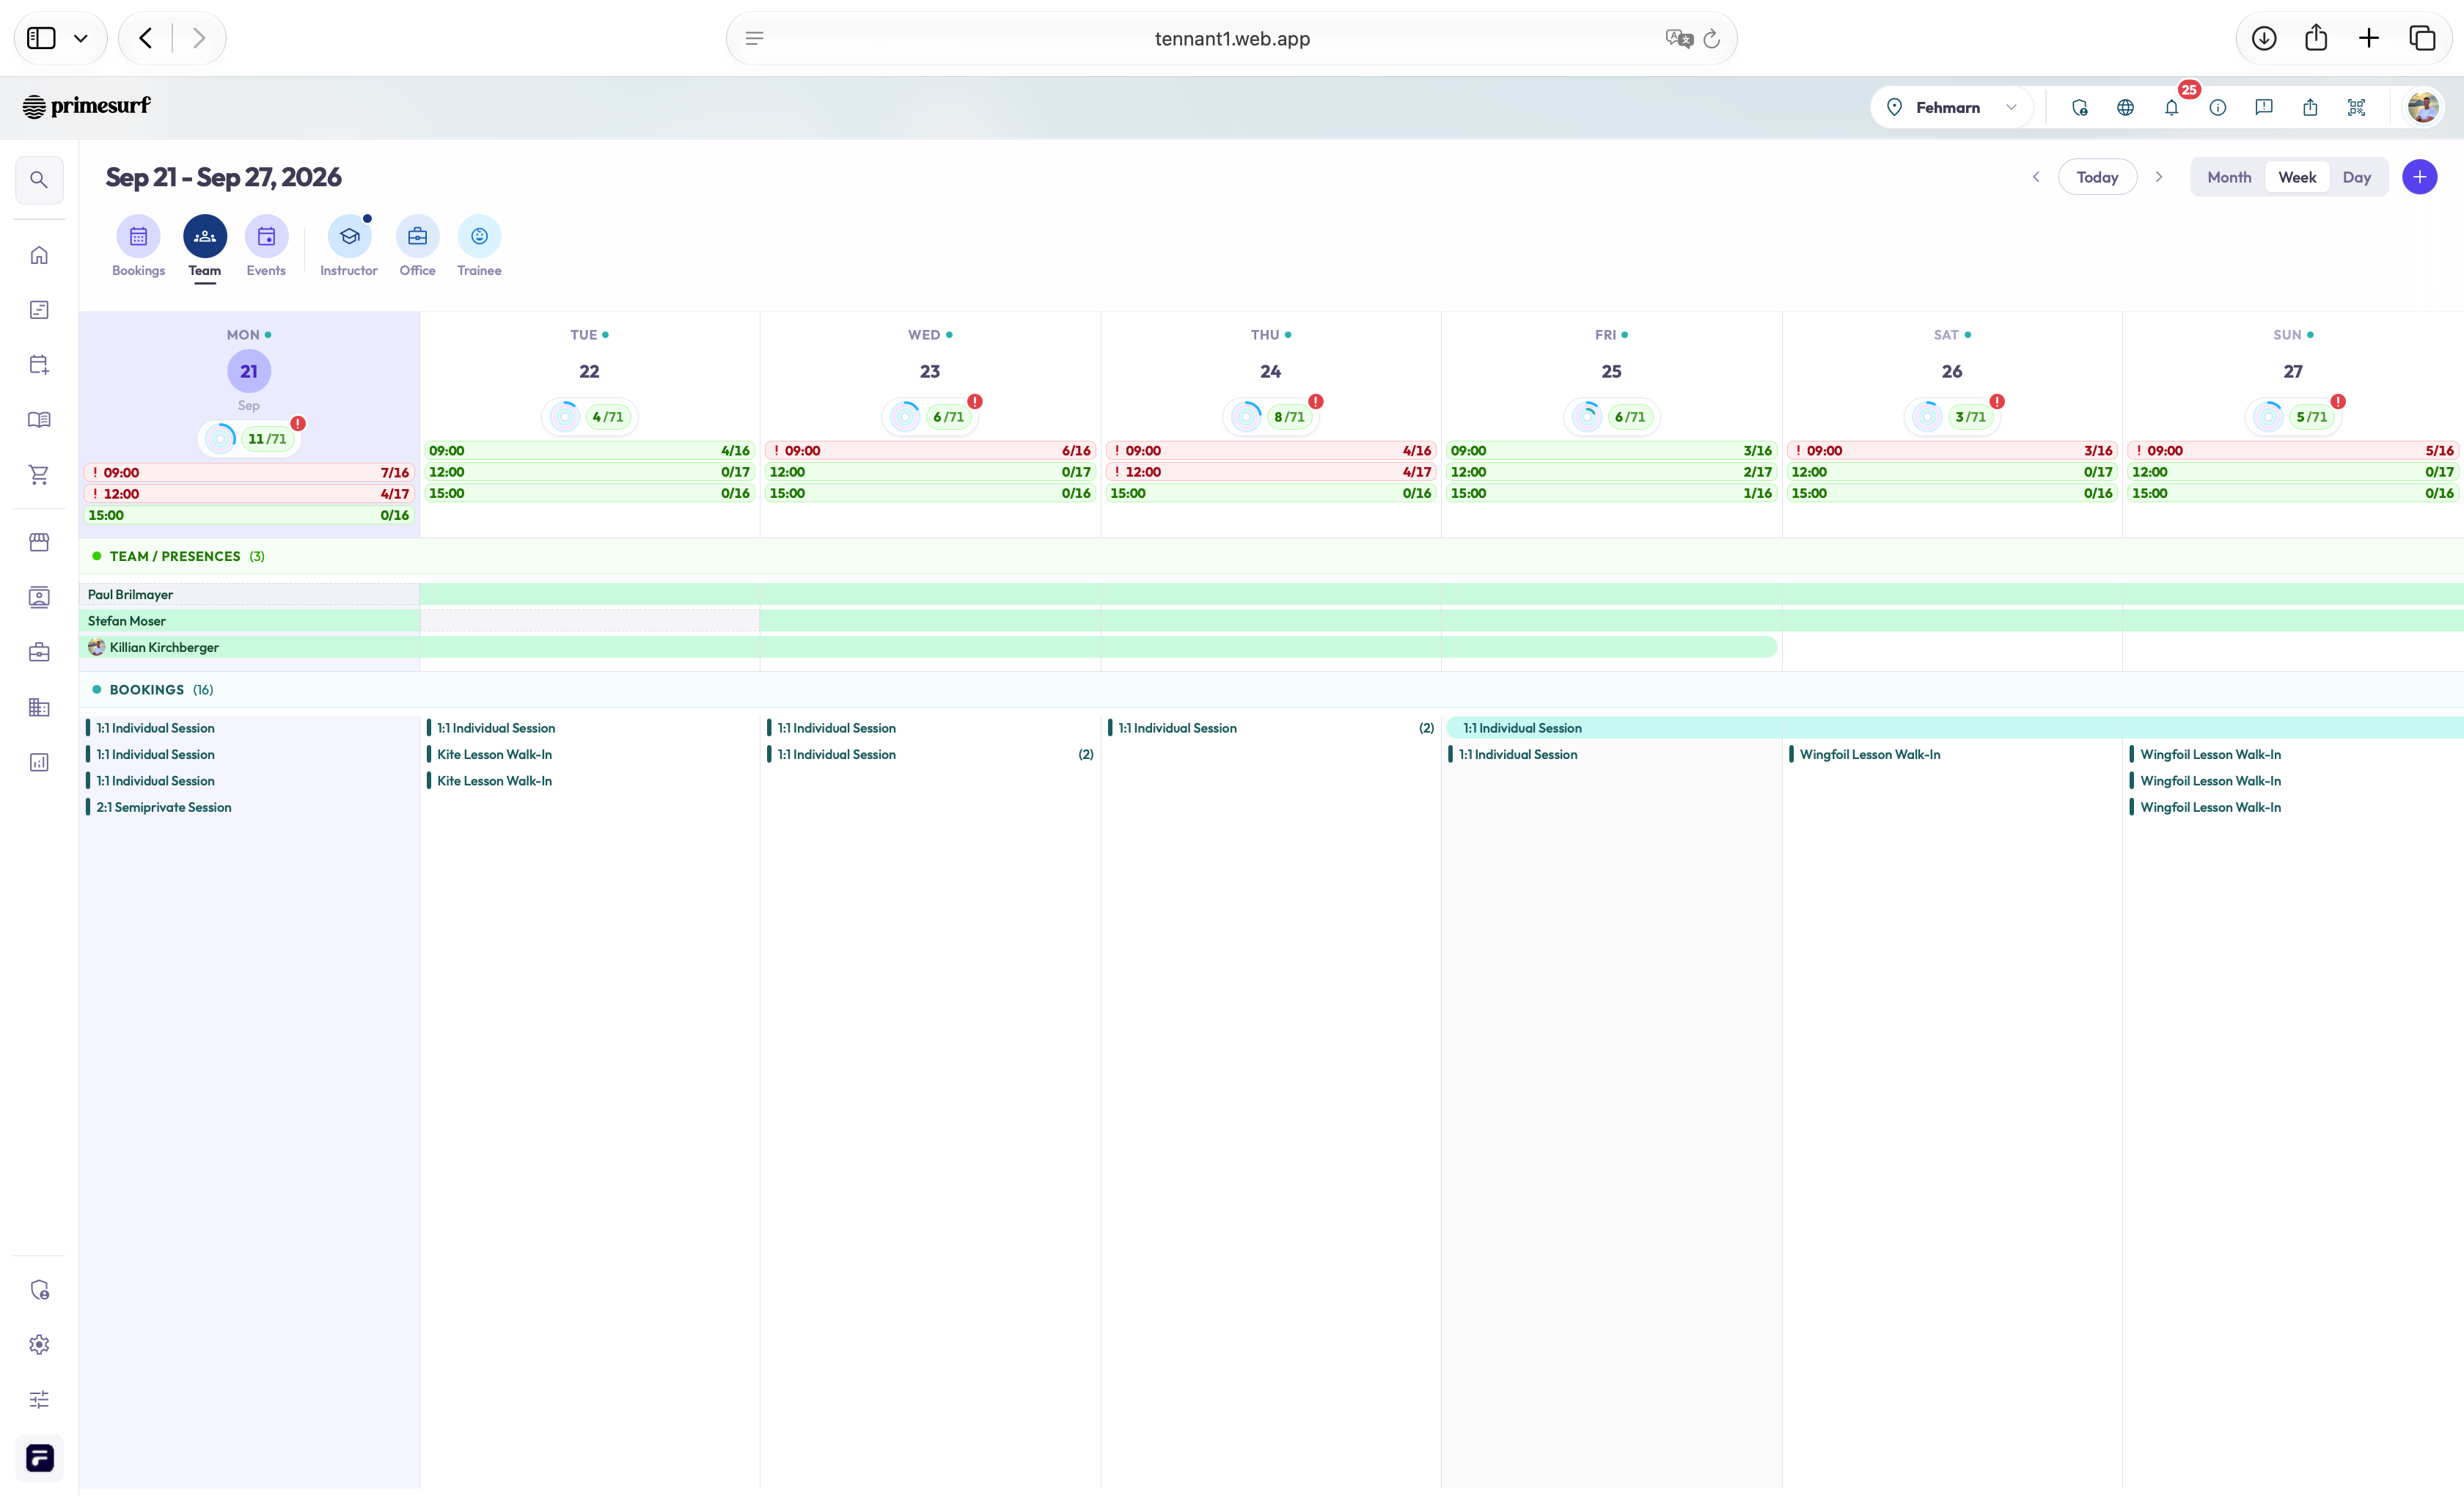Click the globe language icon

(x=2125, y=107)
